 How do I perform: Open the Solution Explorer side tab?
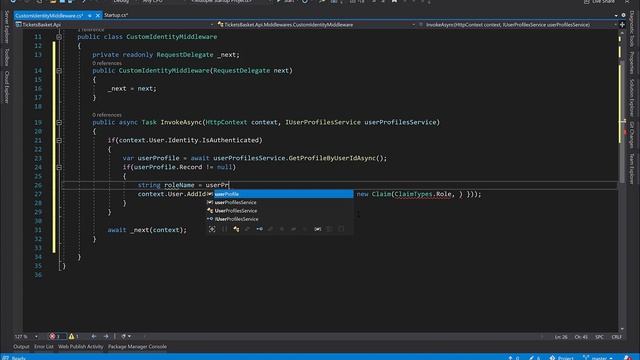click(x=632, y=98)
